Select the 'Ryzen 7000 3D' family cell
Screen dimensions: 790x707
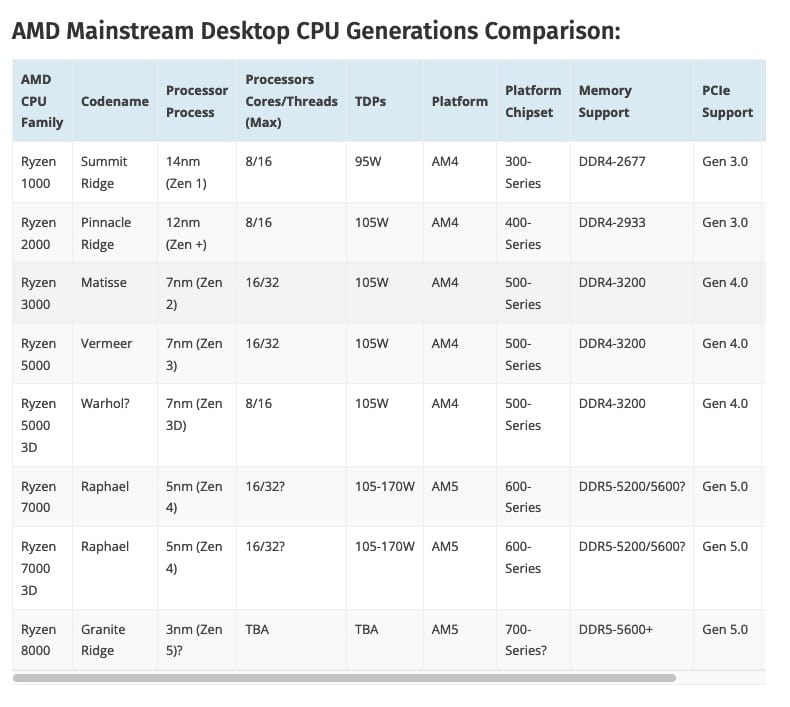click(42, 568)
